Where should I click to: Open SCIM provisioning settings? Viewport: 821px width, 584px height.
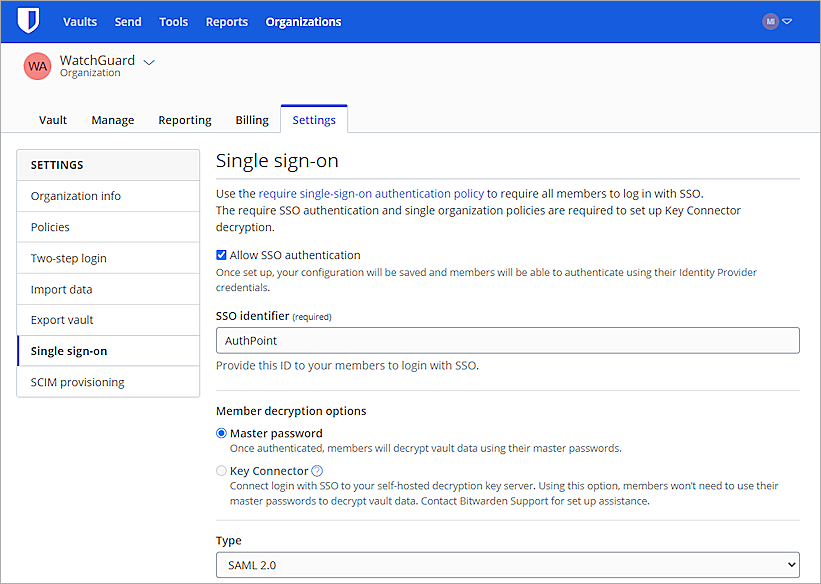click(77, 381)
